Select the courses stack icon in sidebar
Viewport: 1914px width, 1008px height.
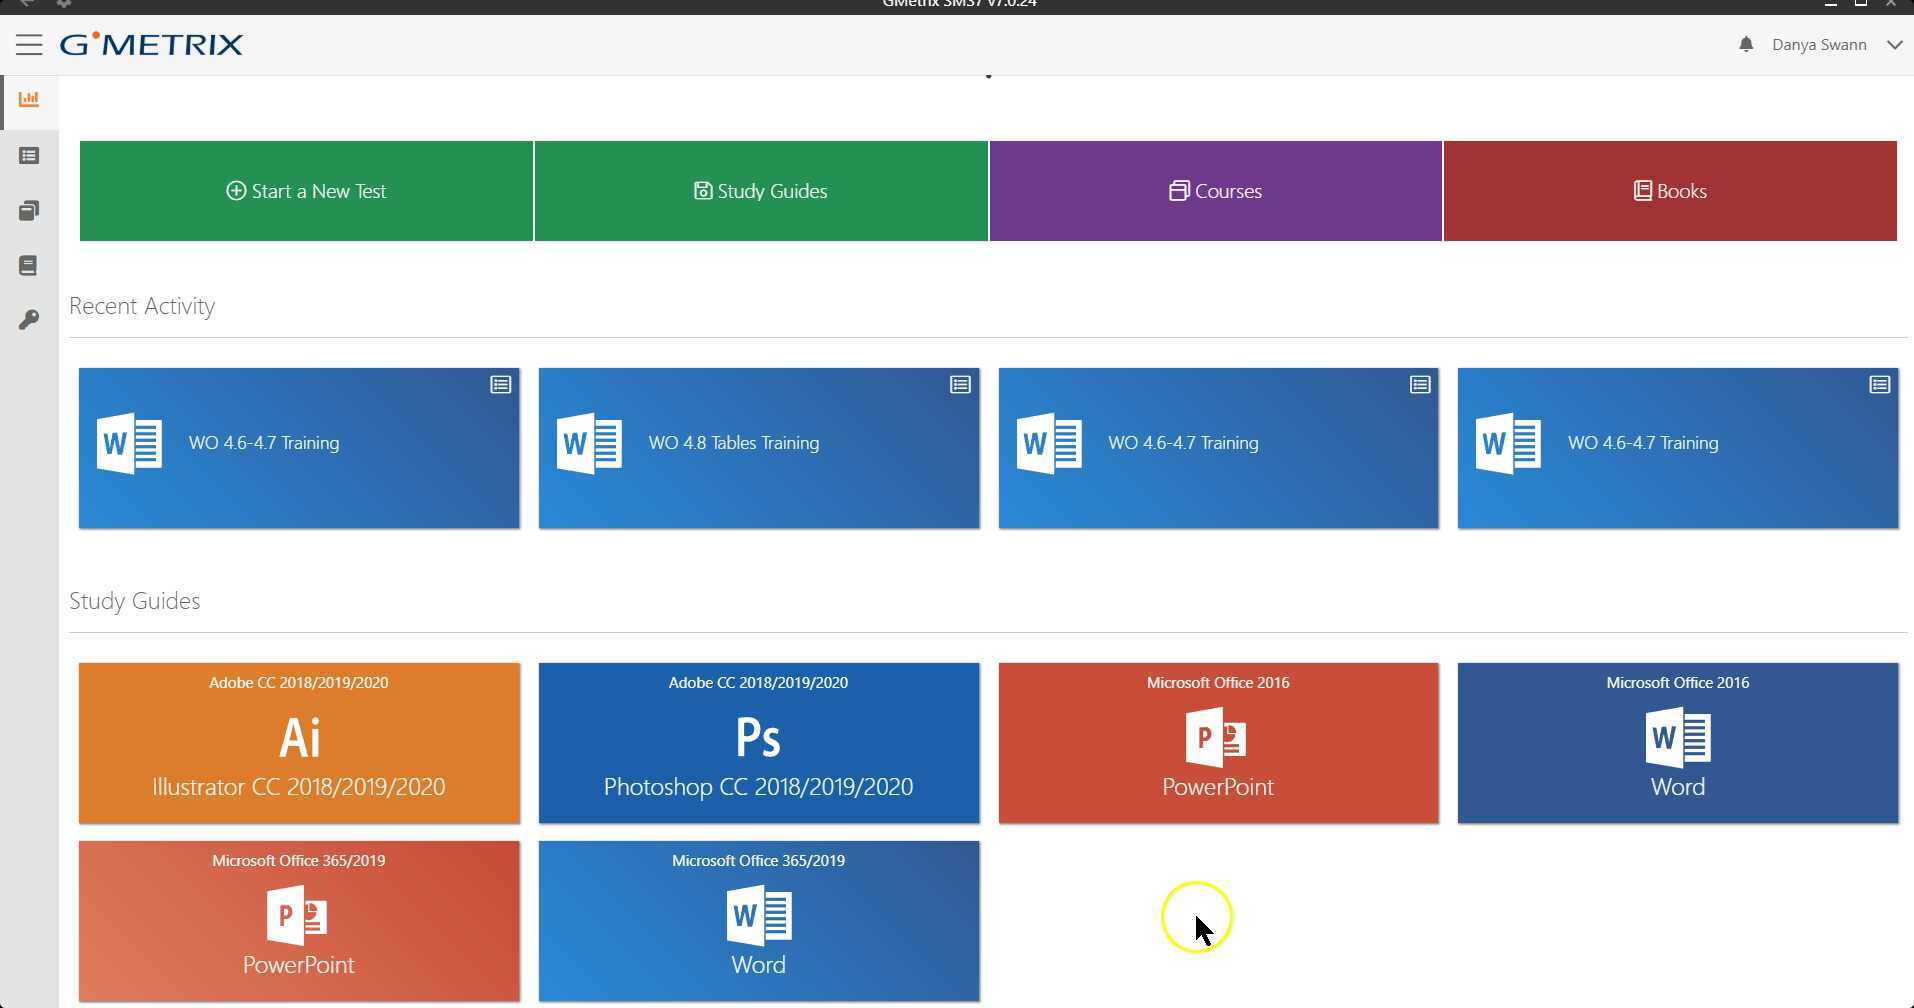point(29,211)
